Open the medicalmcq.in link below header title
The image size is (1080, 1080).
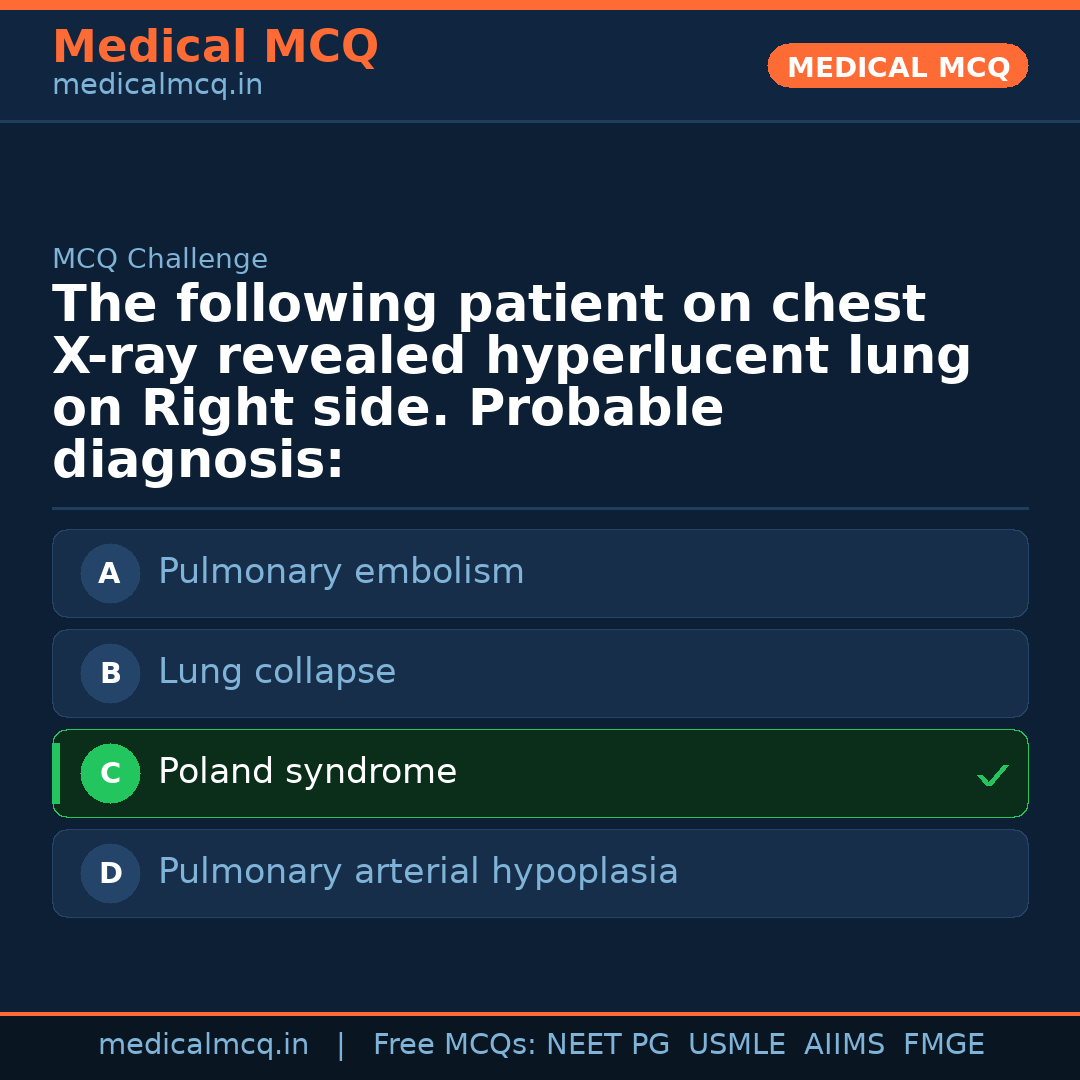click(x=157, y=86)
